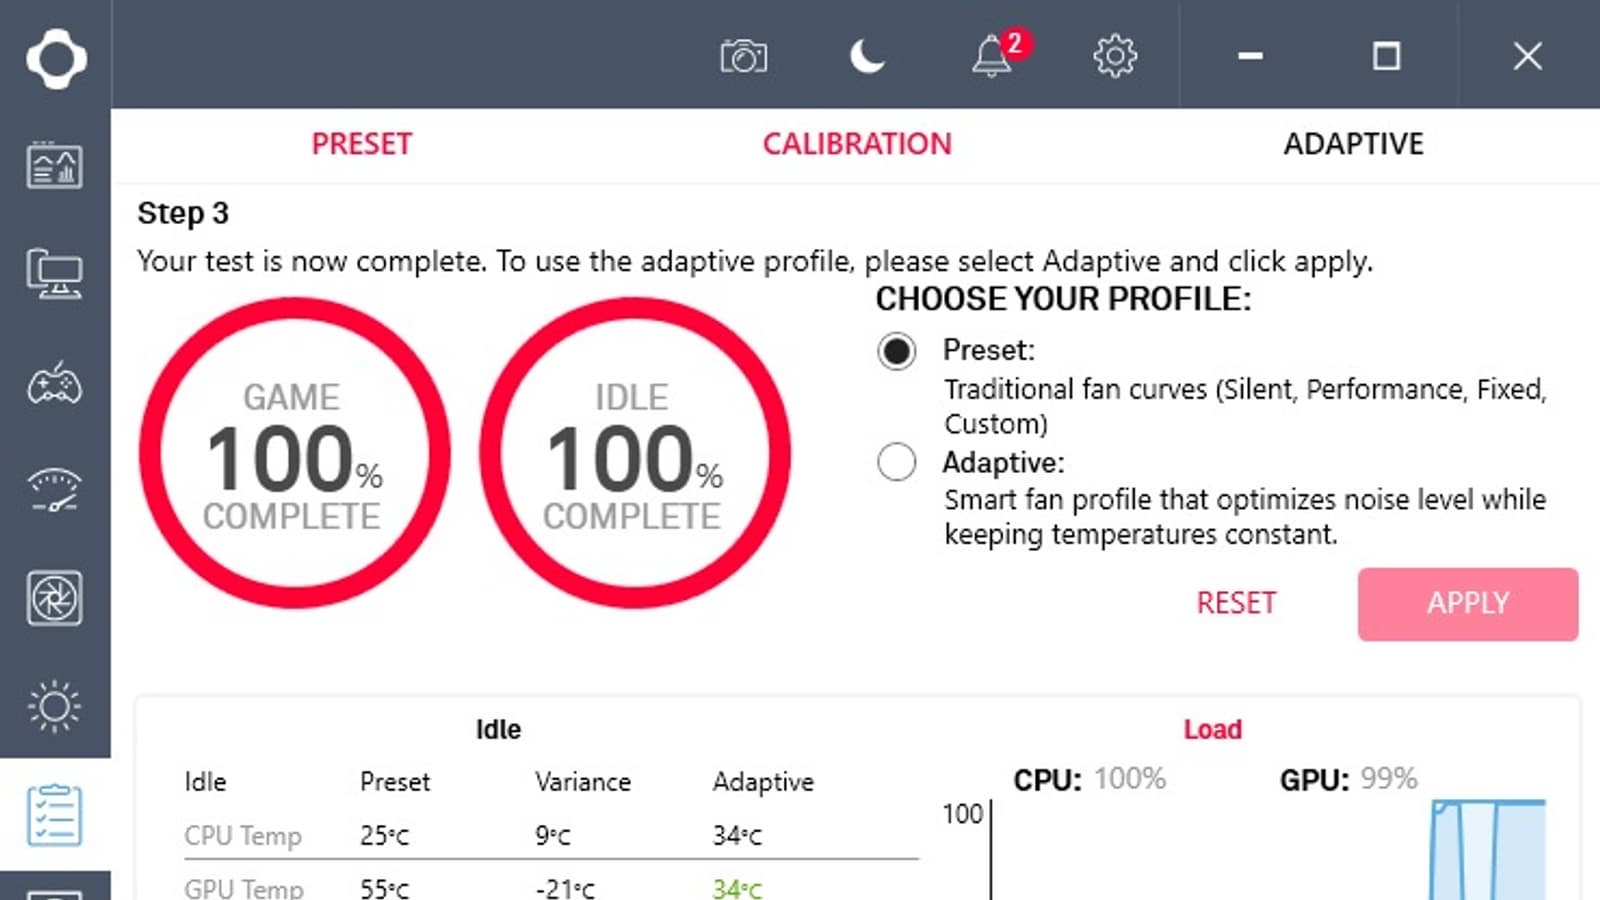Open the PC monitoring sidebar icon
The width and height of the screenshot is (1600, 900).
pyautogui.click(x=54, y=166)
